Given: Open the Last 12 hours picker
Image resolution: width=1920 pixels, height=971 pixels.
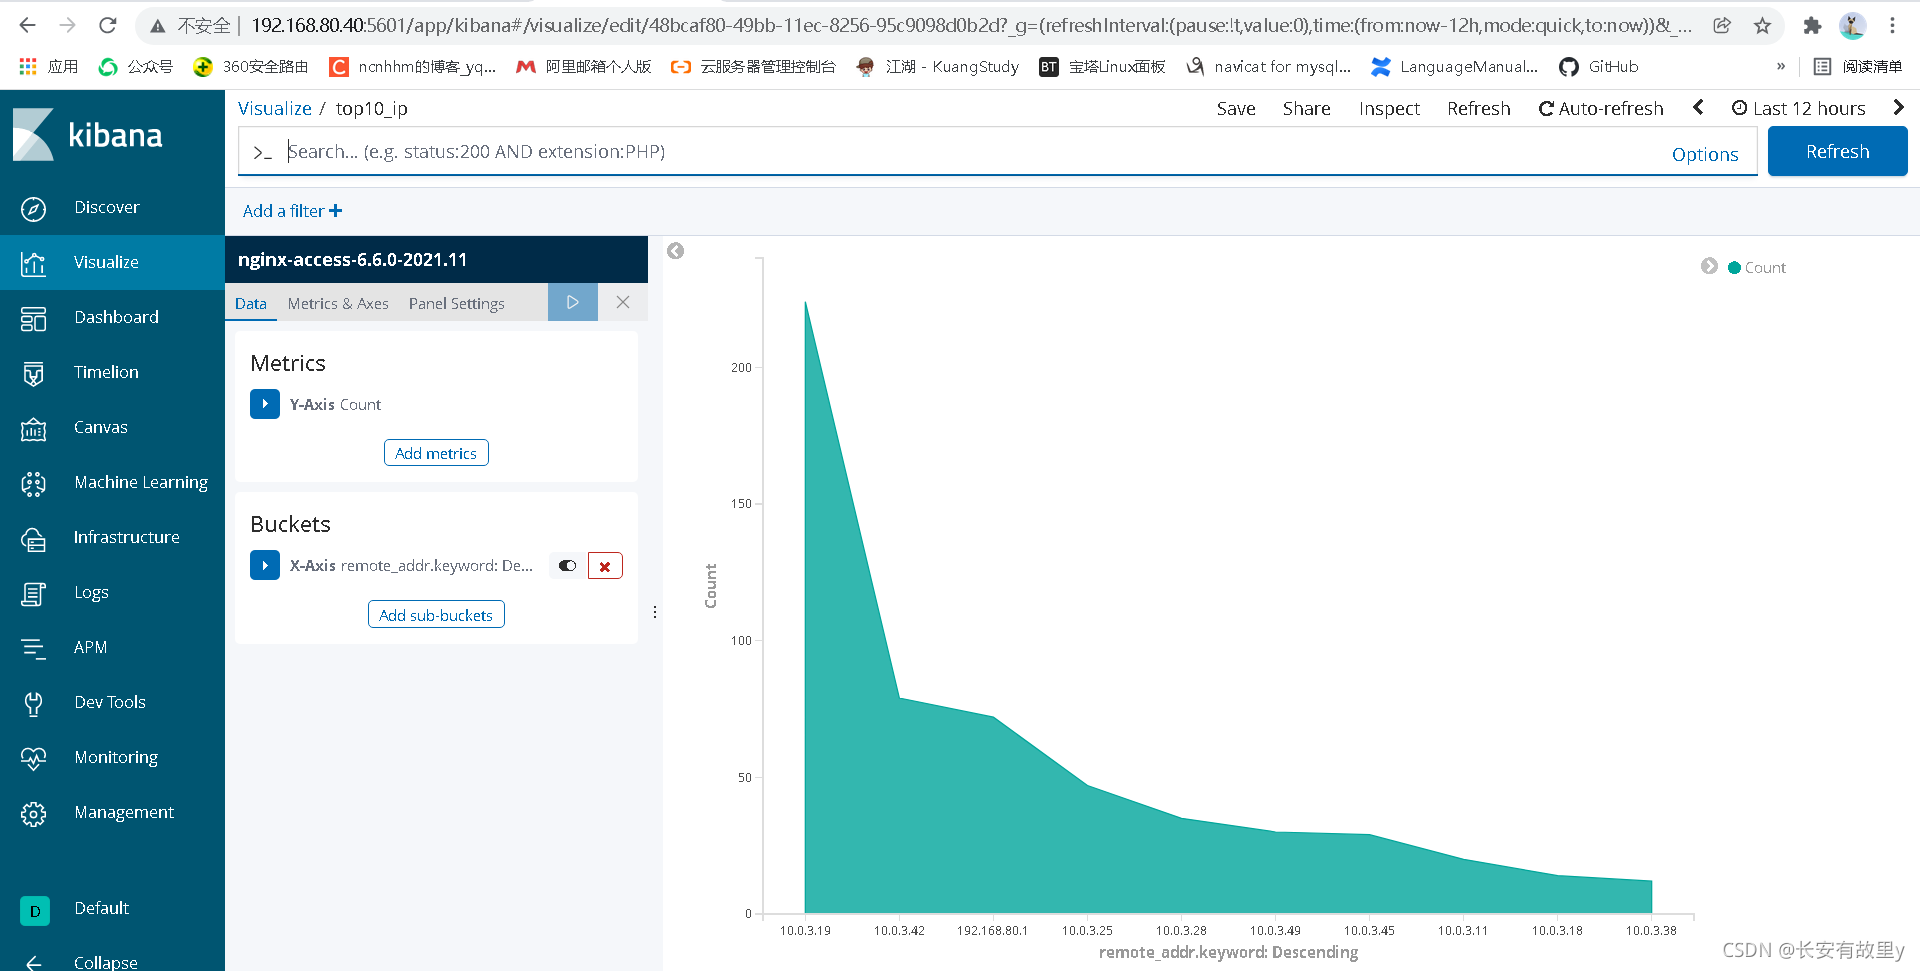Looking at the screenshot, I should 1799,108.
